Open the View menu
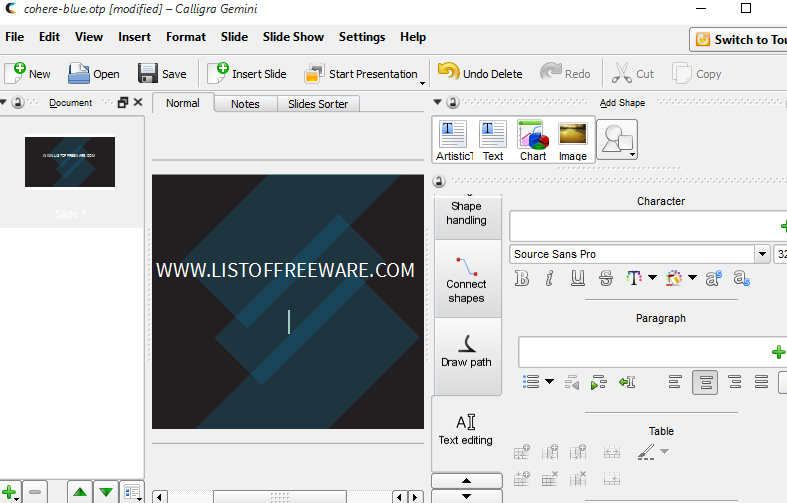 click(89, 37)
